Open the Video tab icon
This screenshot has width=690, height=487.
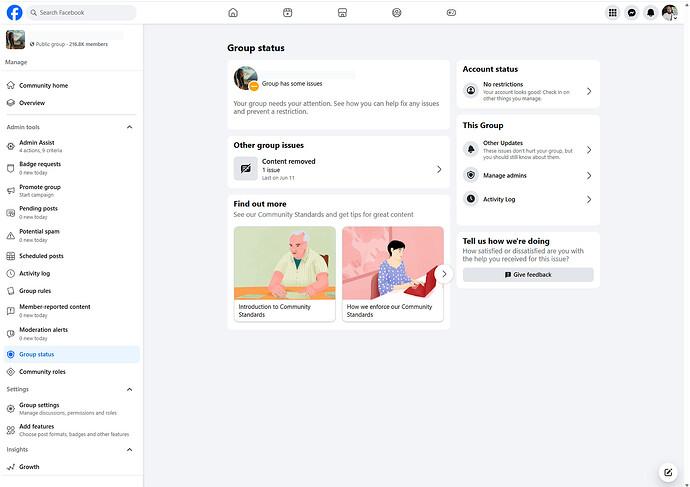coord(287,13)
